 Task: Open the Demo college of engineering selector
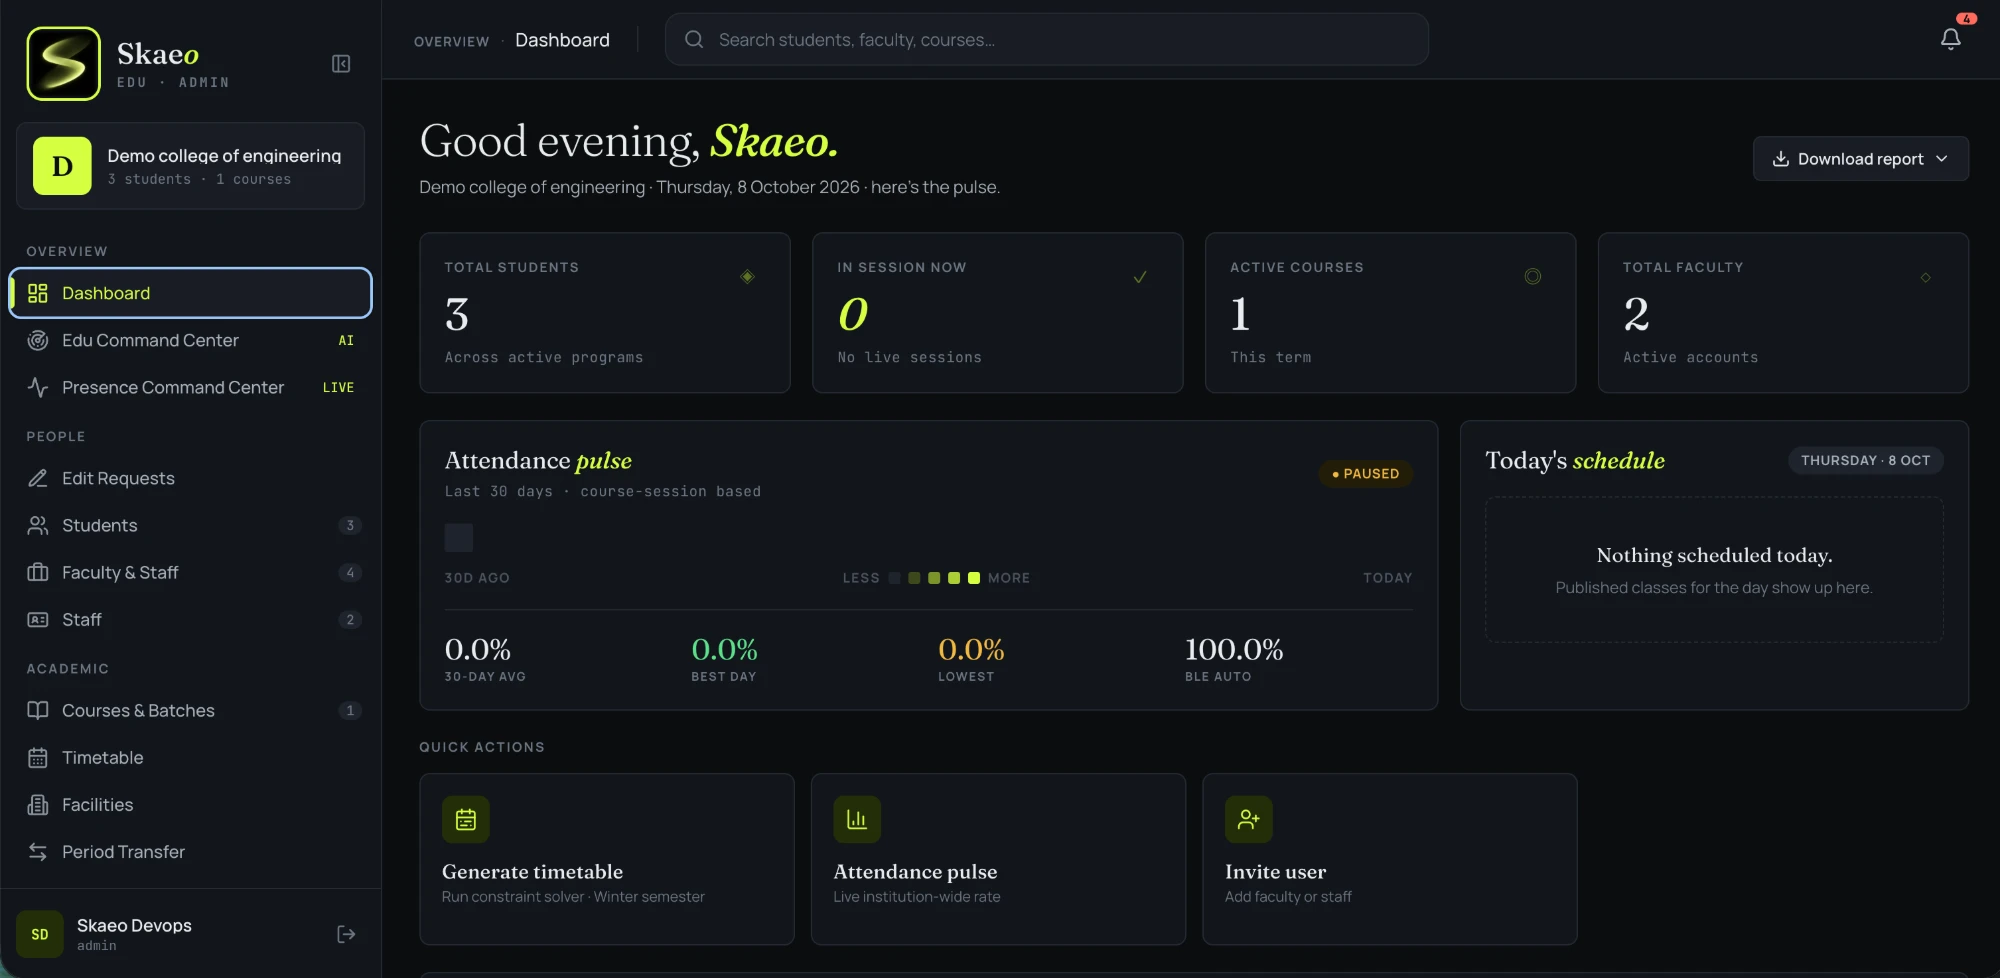click(x=190, y=166)
